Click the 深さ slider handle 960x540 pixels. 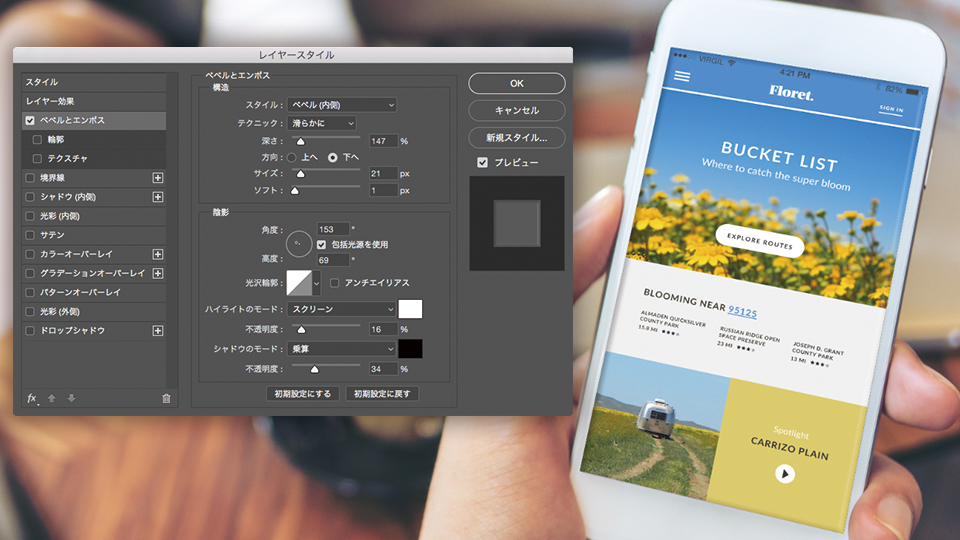[301, 141]
